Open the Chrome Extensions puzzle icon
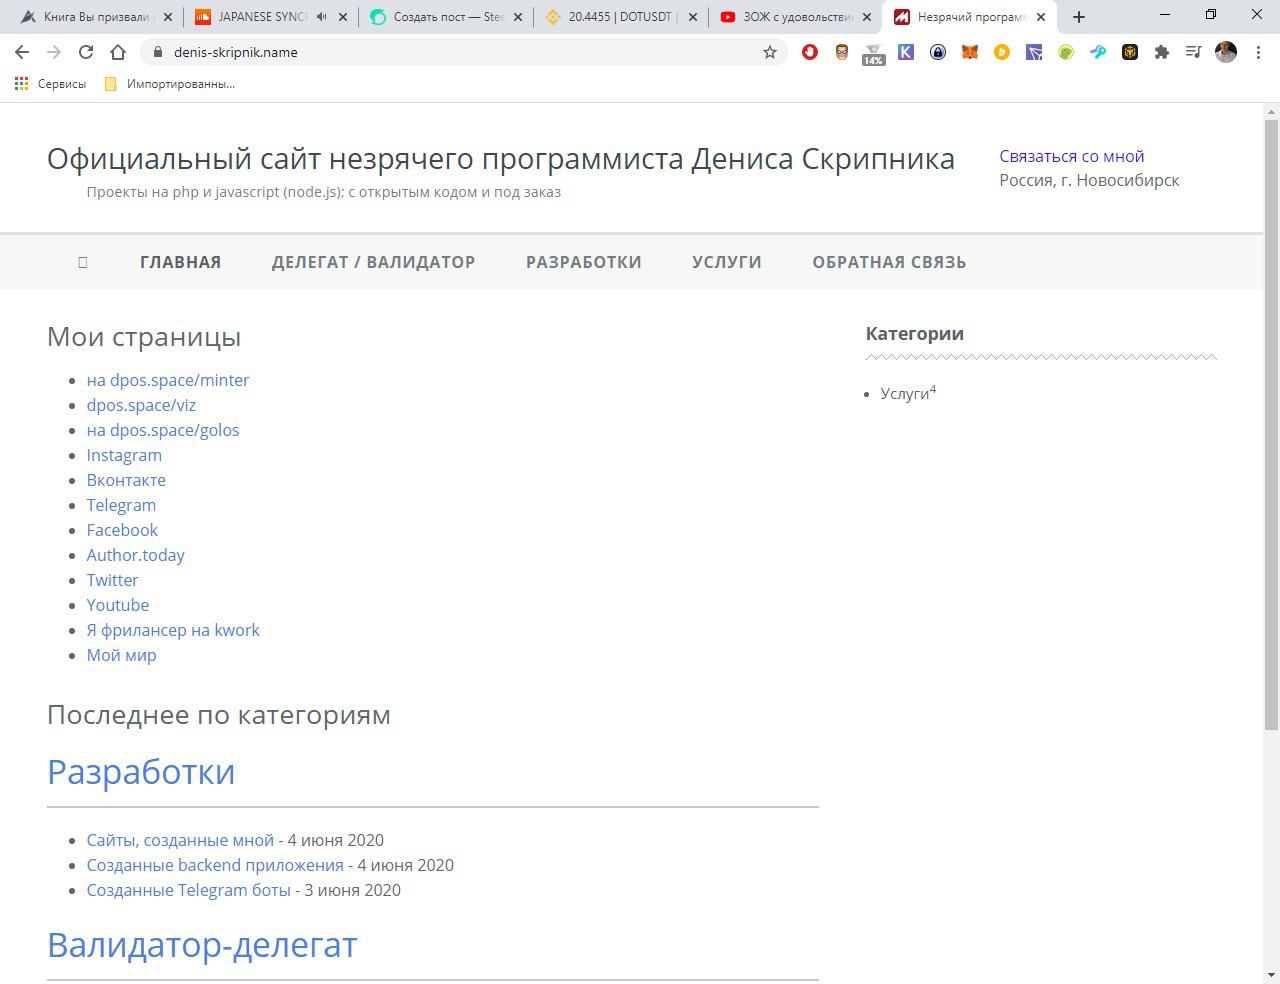The image size is (1280, 984). click(x=1161, y=52)
